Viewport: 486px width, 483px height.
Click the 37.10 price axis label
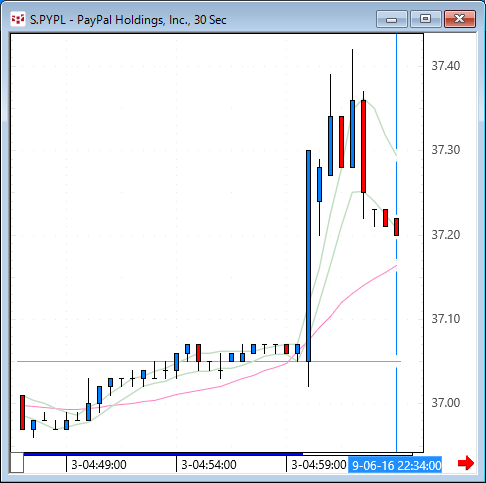tap(446, 319)
